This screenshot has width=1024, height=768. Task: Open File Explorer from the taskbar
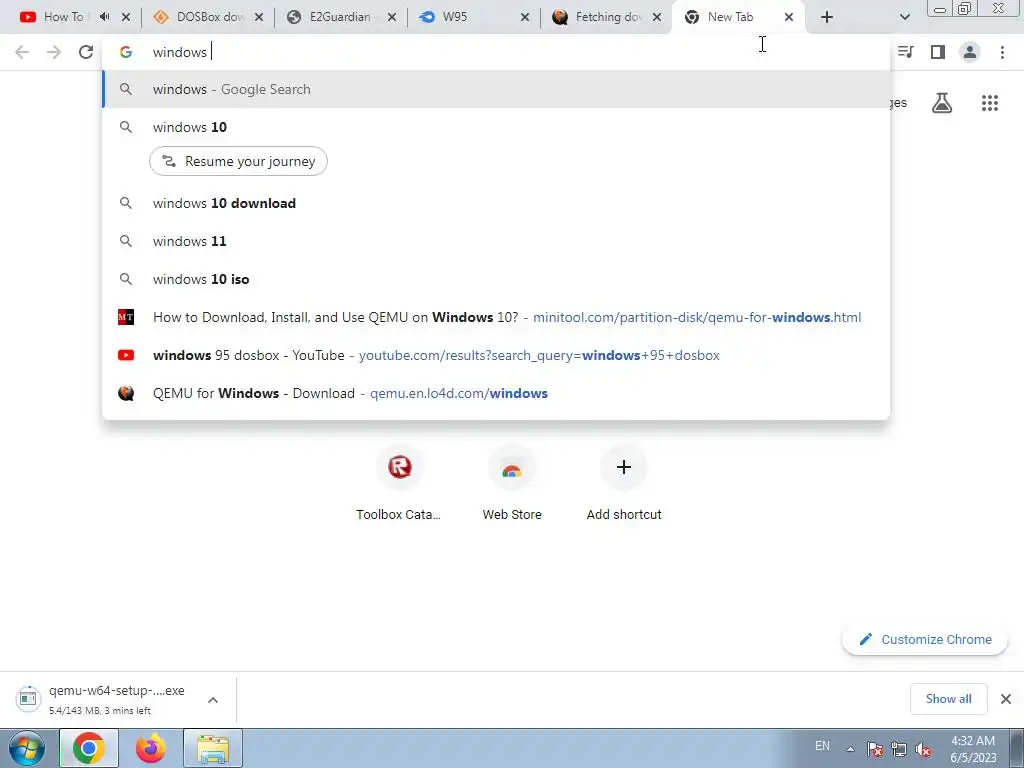point(213,748)
